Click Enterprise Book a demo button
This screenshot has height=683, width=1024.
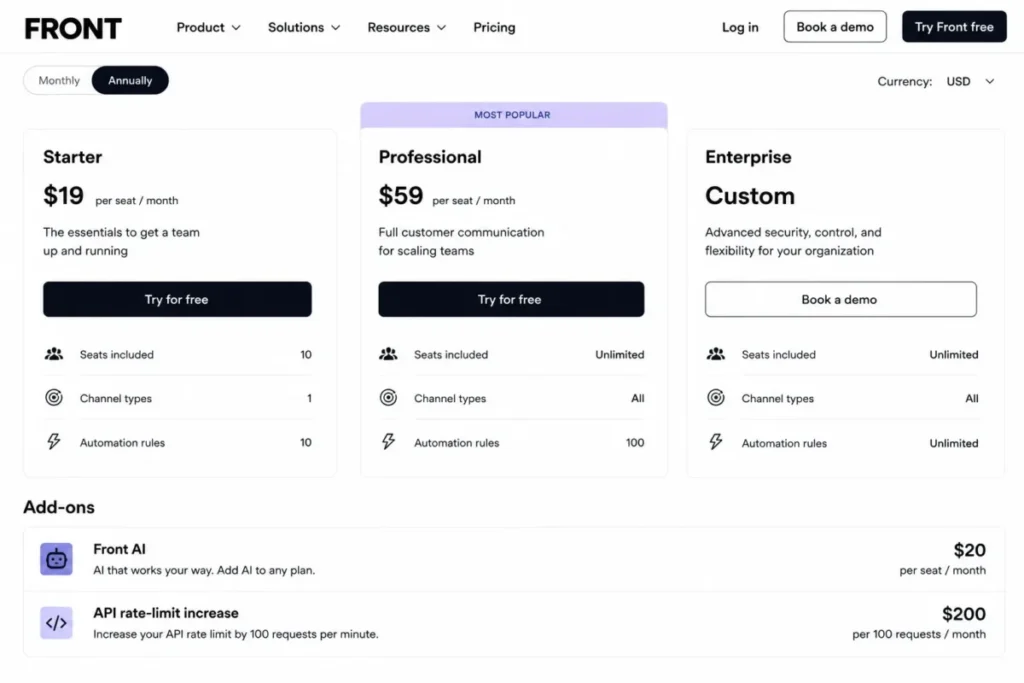[x=840, y=299]
